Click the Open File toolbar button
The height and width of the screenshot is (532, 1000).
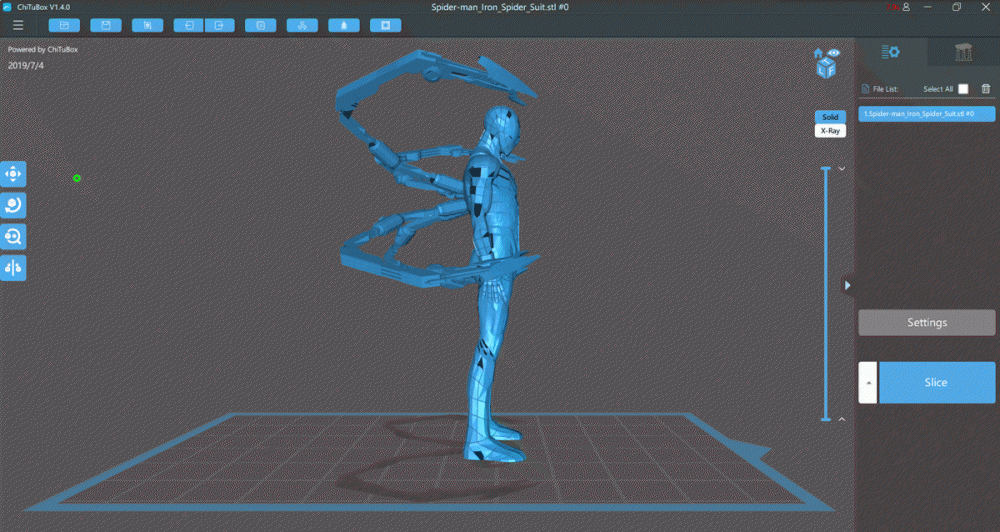pos(64,26)
